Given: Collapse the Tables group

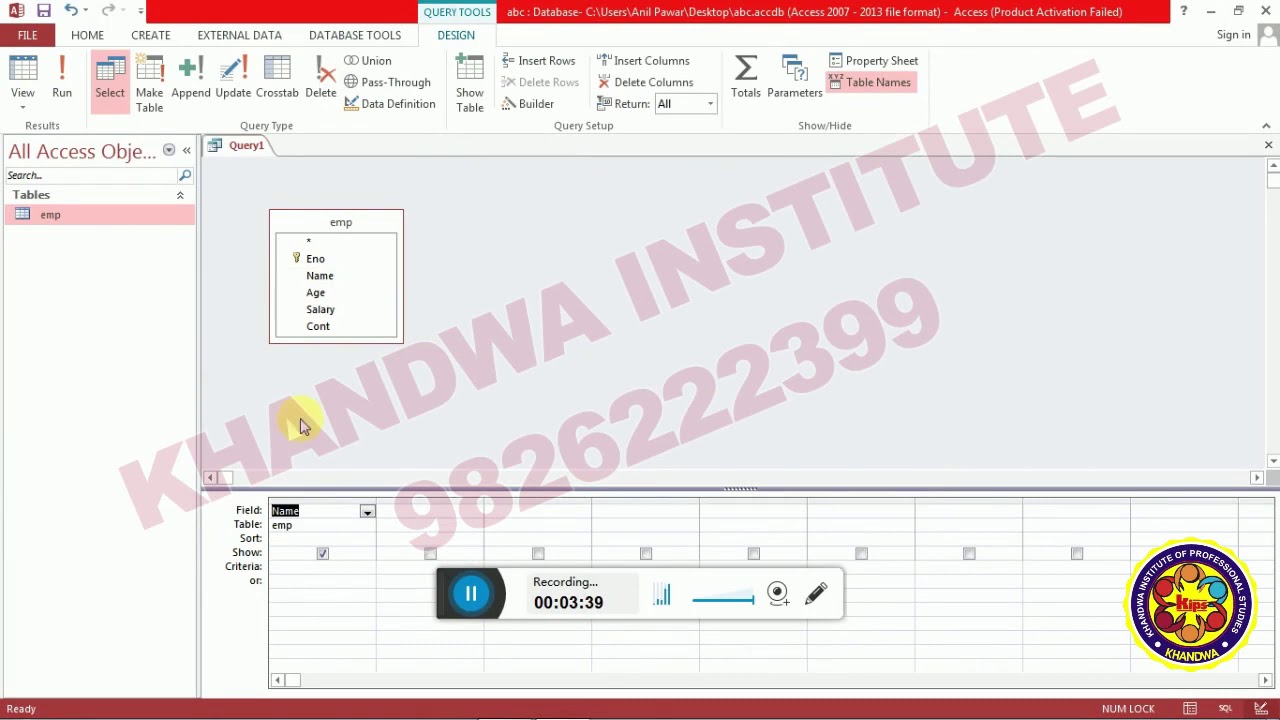Looking at the screenshot, I should tap(180, 195).
